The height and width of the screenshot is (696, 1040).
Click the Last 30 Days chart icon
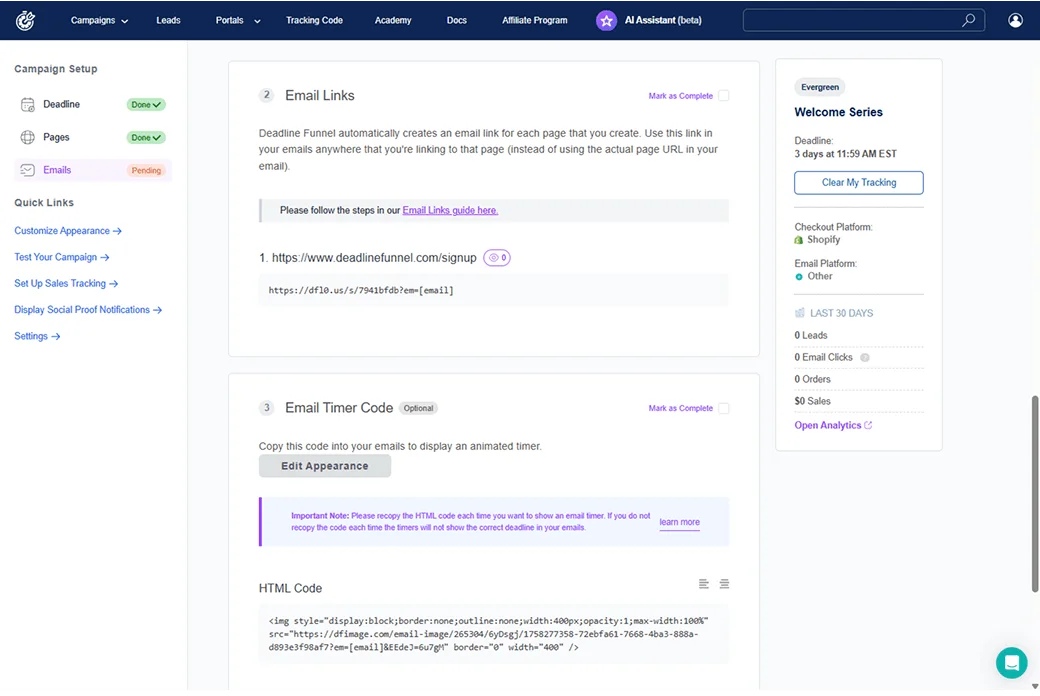point(799,313)
